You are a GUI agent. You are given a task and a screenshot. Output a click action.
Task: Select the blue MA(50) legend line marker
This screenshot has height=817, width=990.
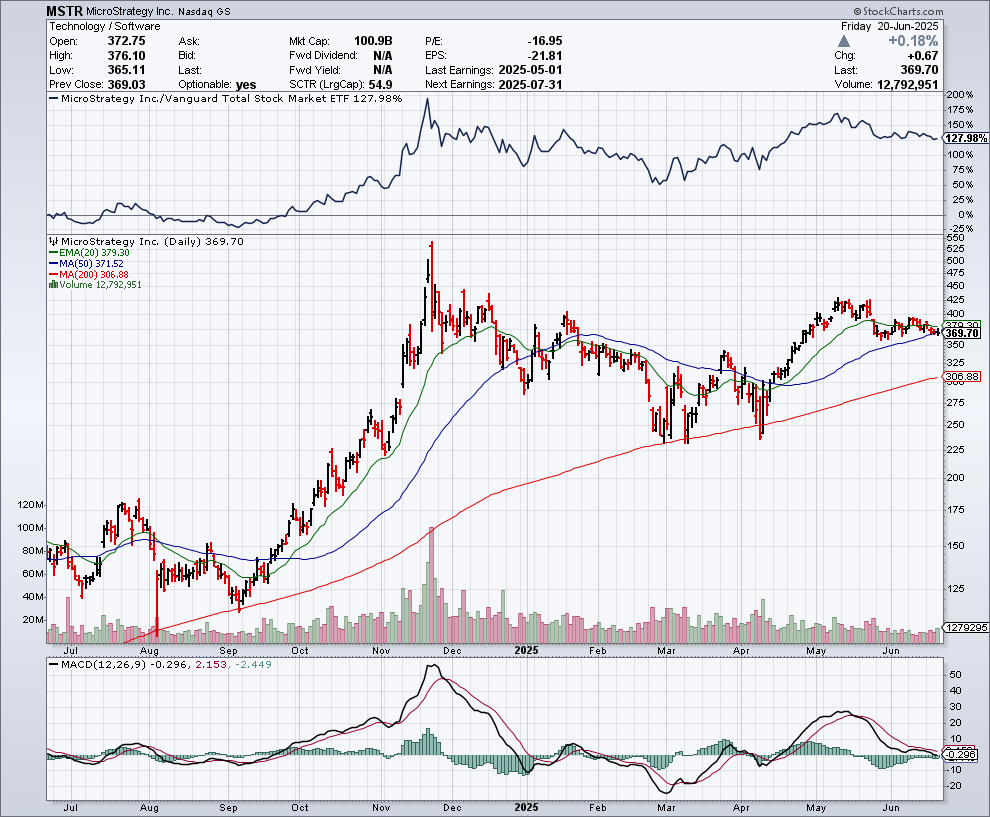coord(54,263)
